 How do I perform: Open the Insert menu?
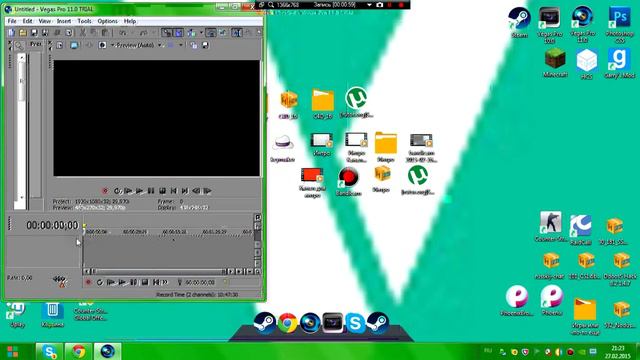point(64,21)
